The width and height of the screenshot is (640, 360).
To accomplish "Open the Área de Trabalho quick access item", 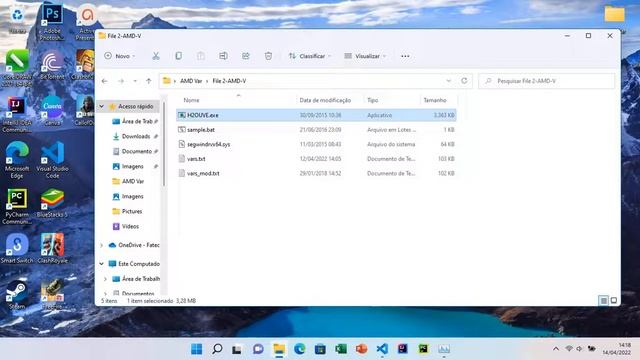I will 136,121.
